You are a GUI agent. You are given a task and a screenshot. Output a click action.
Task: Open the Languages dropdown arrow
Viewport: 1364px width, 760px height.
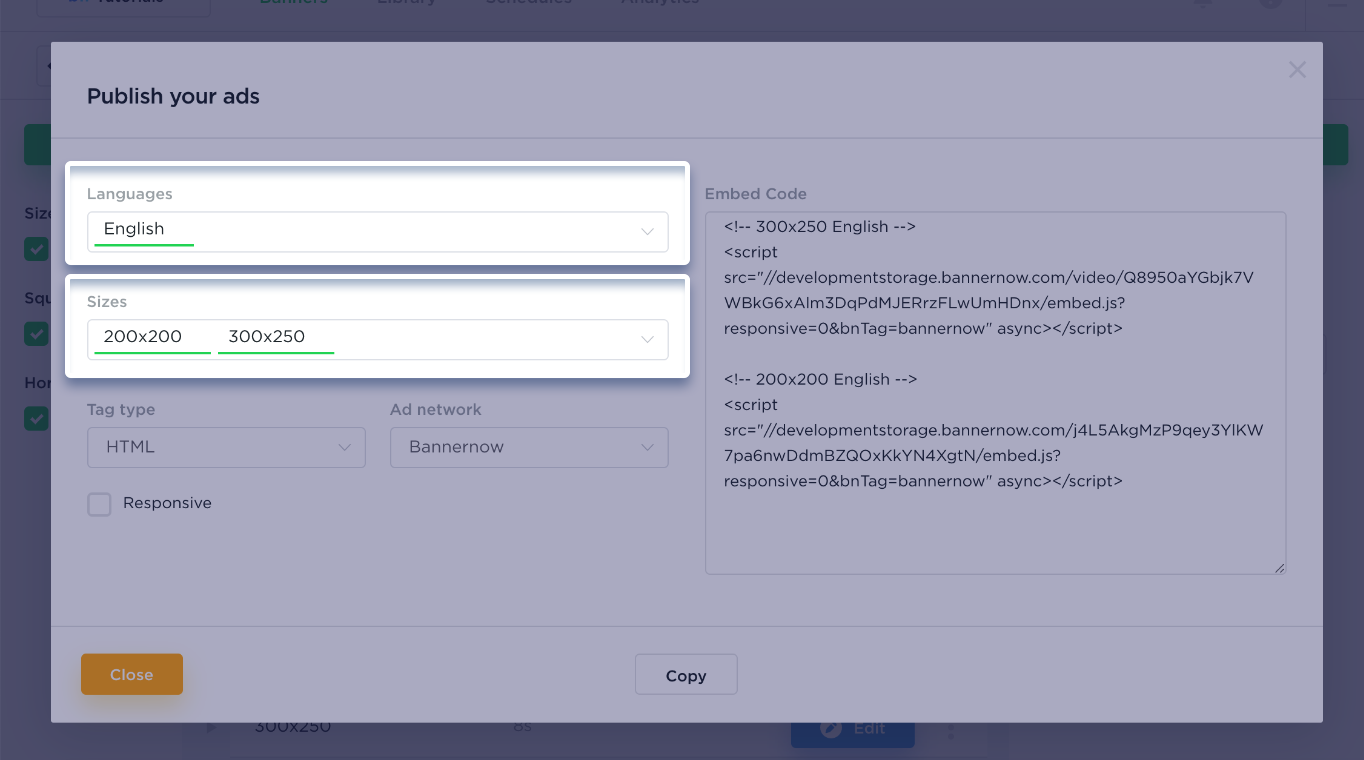(x=647, y=232)
